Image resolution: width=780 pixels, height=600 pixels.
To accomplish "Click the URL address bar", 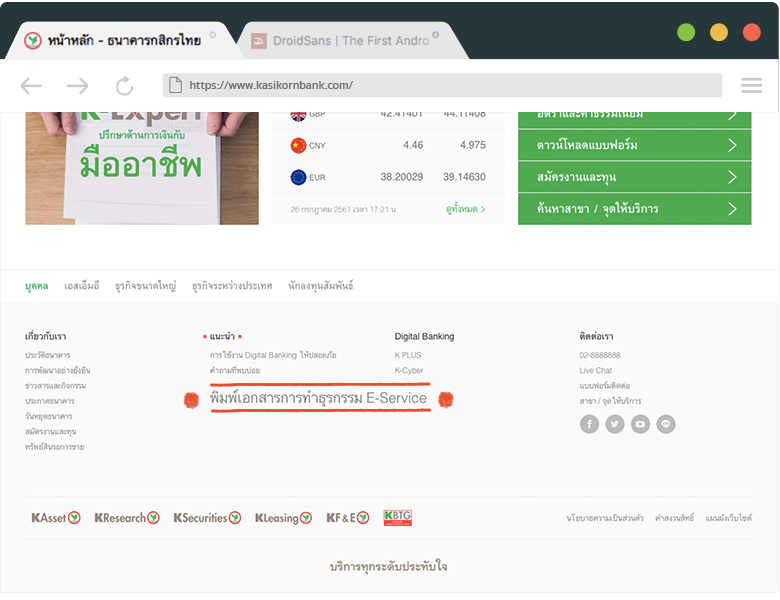I will point(440,86).
